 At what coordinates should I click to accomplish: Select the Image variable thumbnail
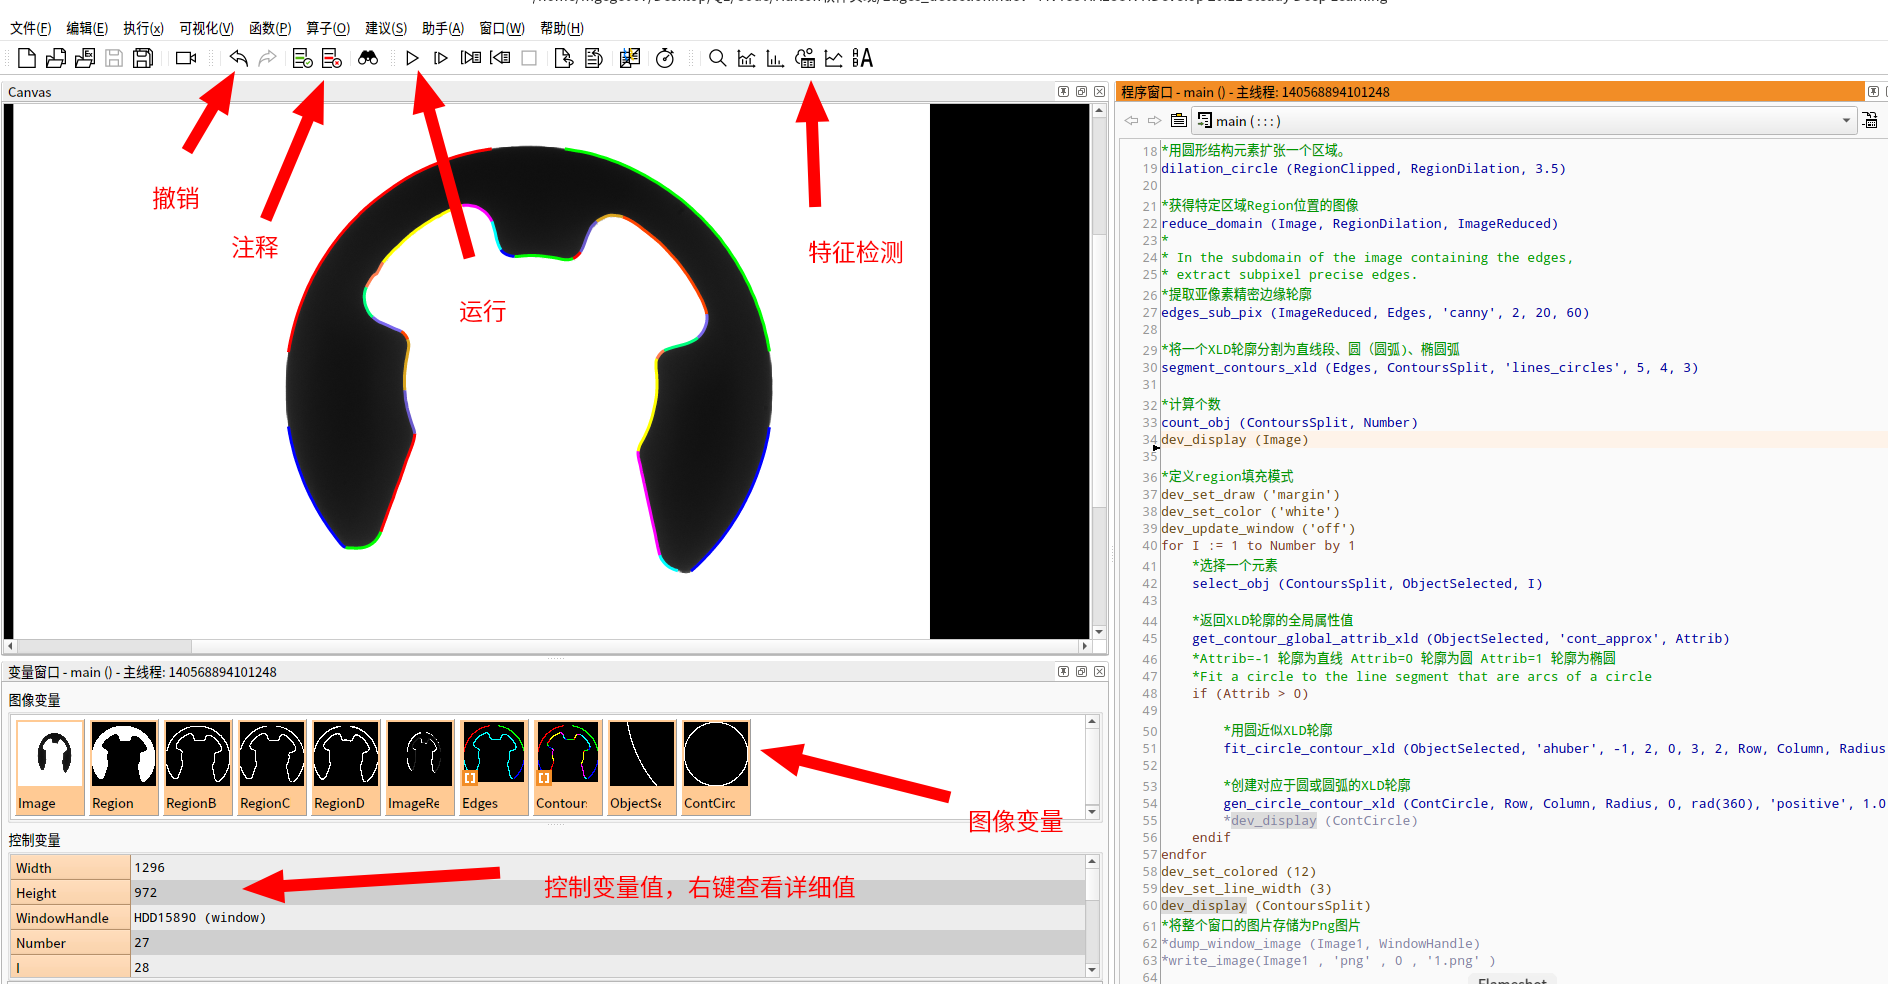point(50,767)
